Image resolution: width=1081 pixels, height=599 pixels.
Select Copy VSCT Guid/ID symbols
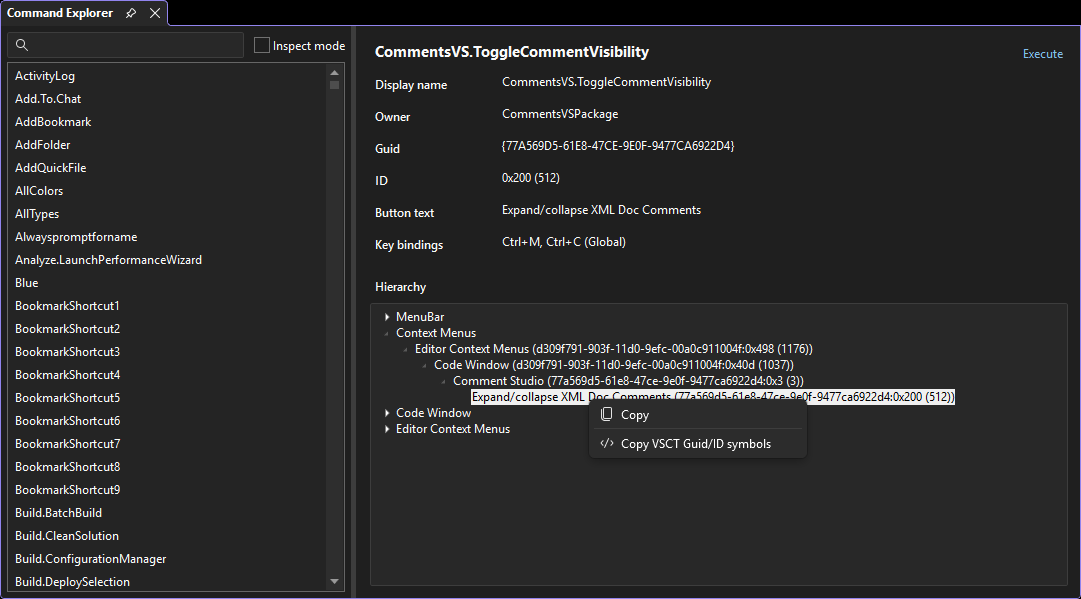pos(696,444)
